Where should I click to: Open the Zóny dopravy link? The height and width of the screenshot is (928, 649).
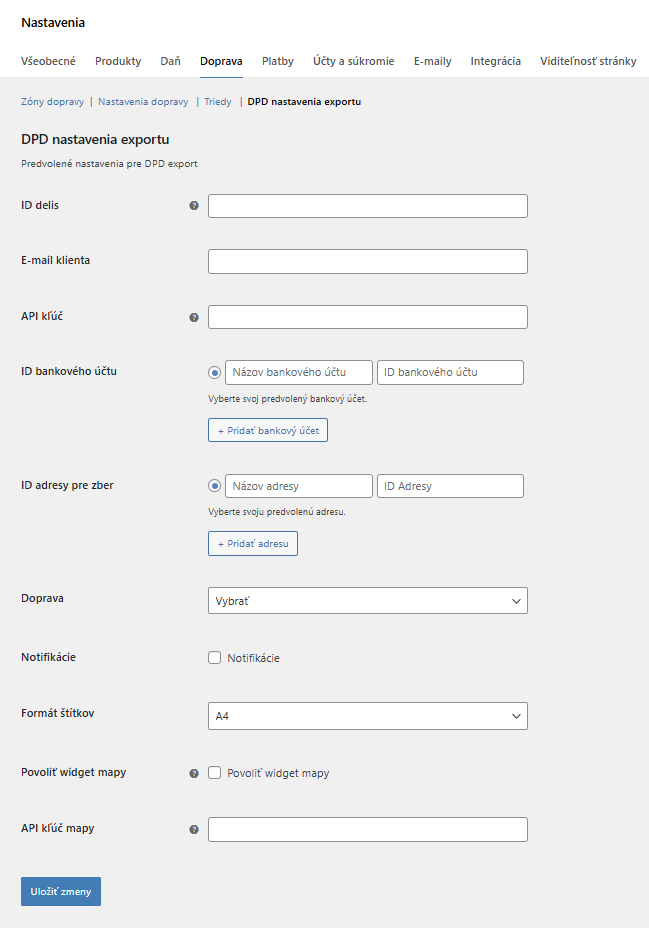click(51, 102)
